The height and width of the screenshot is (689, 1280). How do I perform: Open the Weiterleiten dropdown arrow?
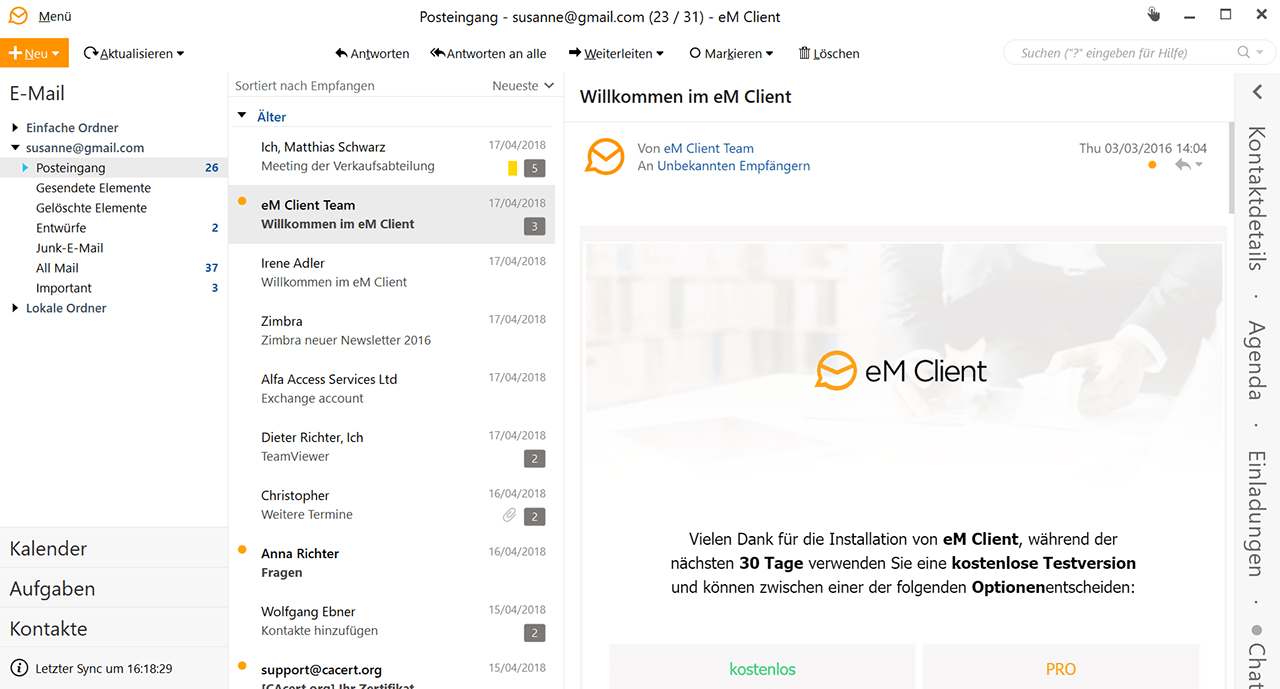[660, 54]
